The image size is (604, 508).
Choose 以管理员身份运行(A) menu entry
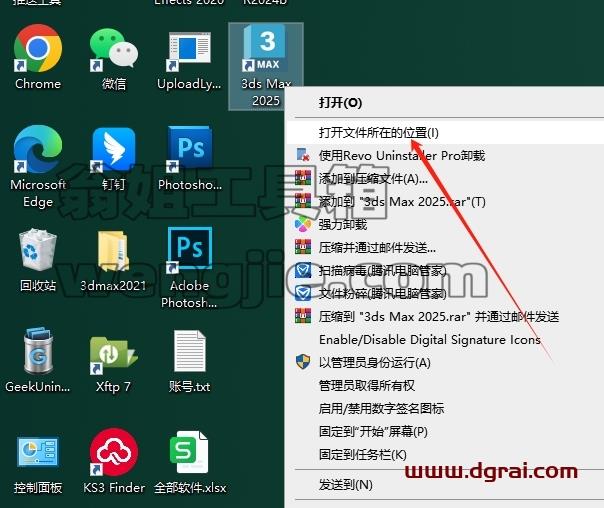coord(445,362)
